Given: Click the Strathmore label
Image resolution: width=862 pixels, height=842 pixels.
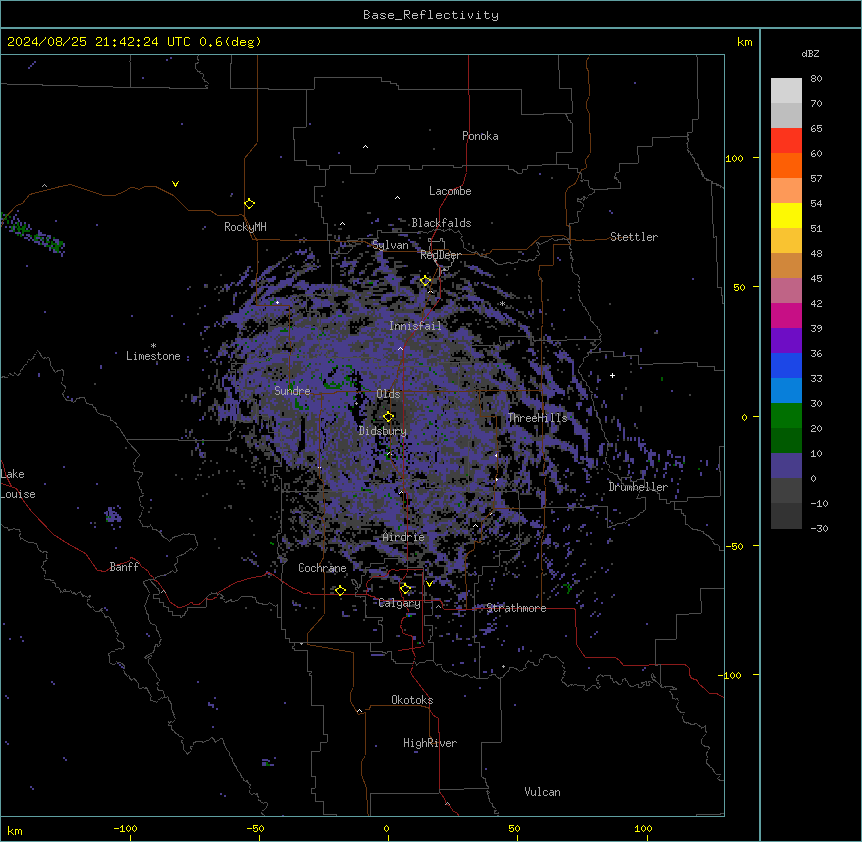Looking at the screenshot, I should 516,608.
